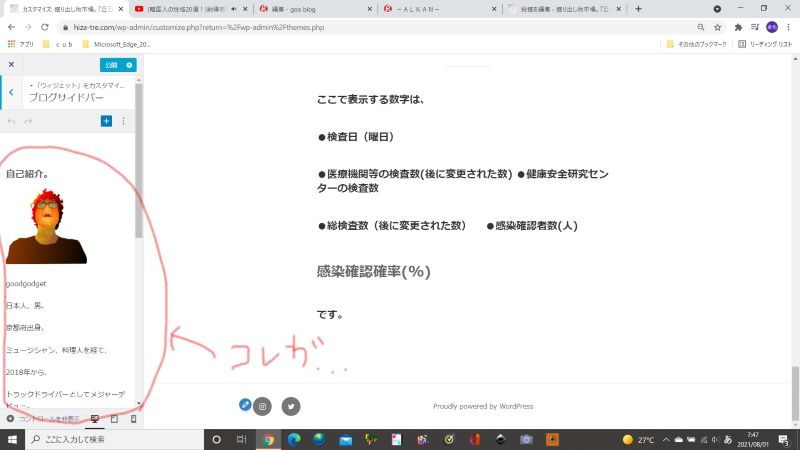Click the 日本人、男。 line in widget
The width and height of the screenshot is (800, 450).
(x=26, y=306)
